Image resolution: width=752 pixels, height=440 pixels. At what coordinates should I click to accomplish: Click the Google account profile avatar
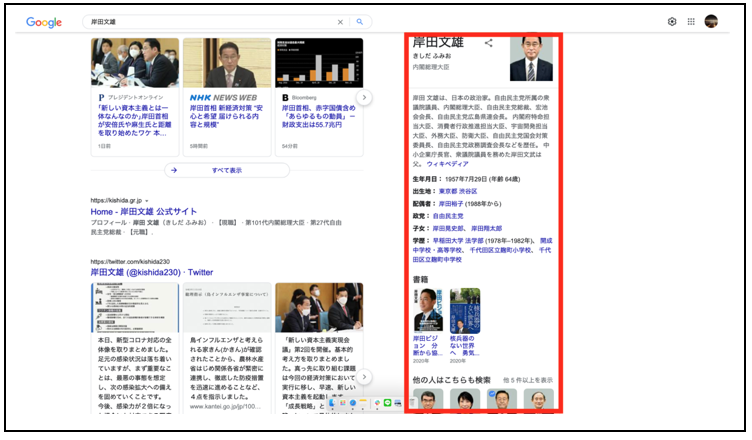pyautogui.click(x=711, y=21)
